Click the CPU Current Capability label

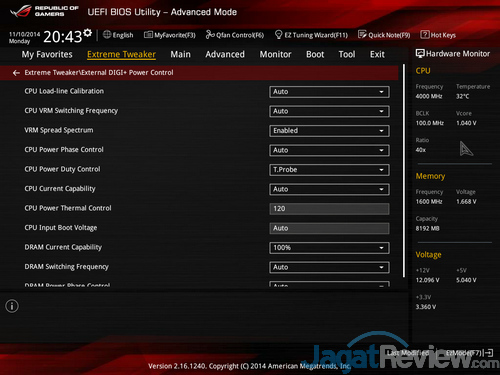60,189
